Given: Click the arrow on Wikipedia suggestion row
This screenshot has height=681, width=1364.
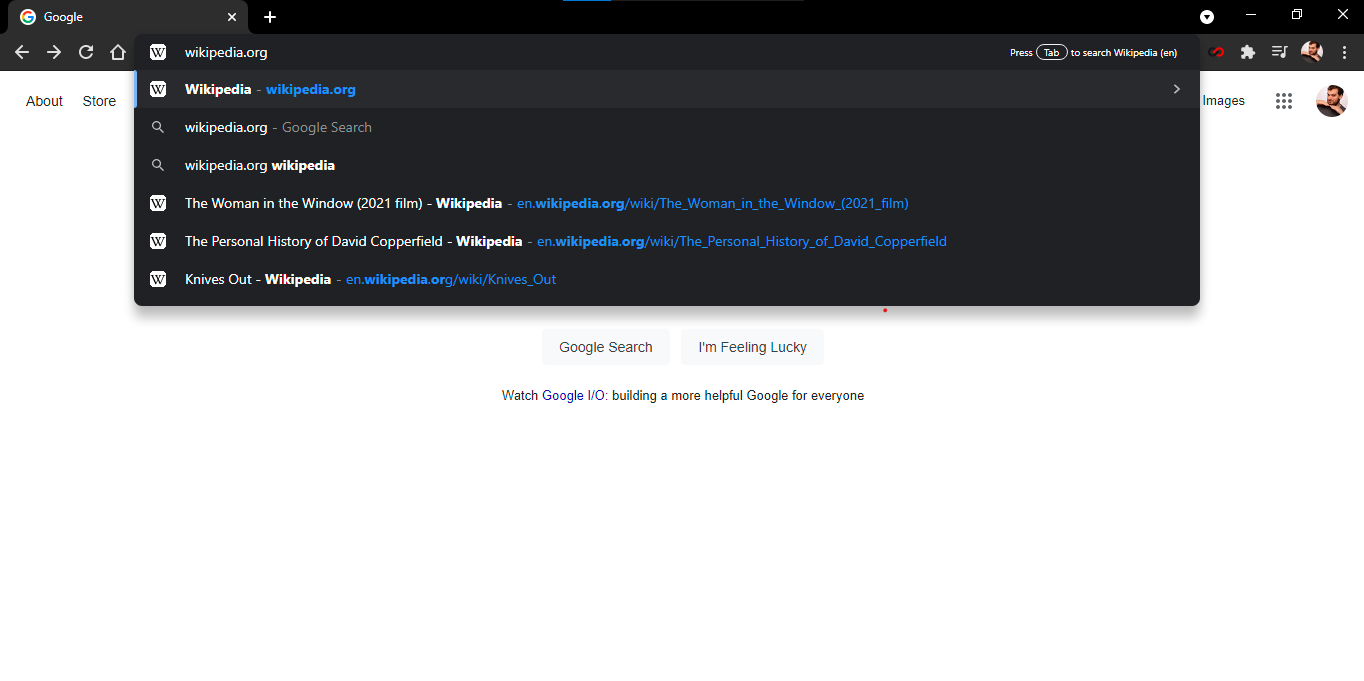Looking at the screenshot, I should [1177, 89].
